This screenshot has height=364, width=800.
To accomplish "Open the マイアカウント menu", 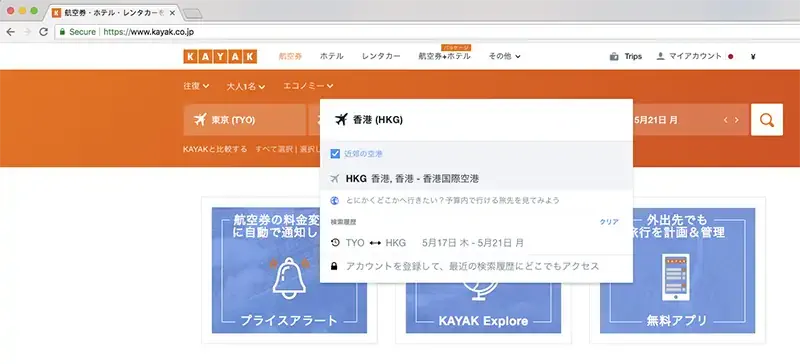I will pos(695,56).
